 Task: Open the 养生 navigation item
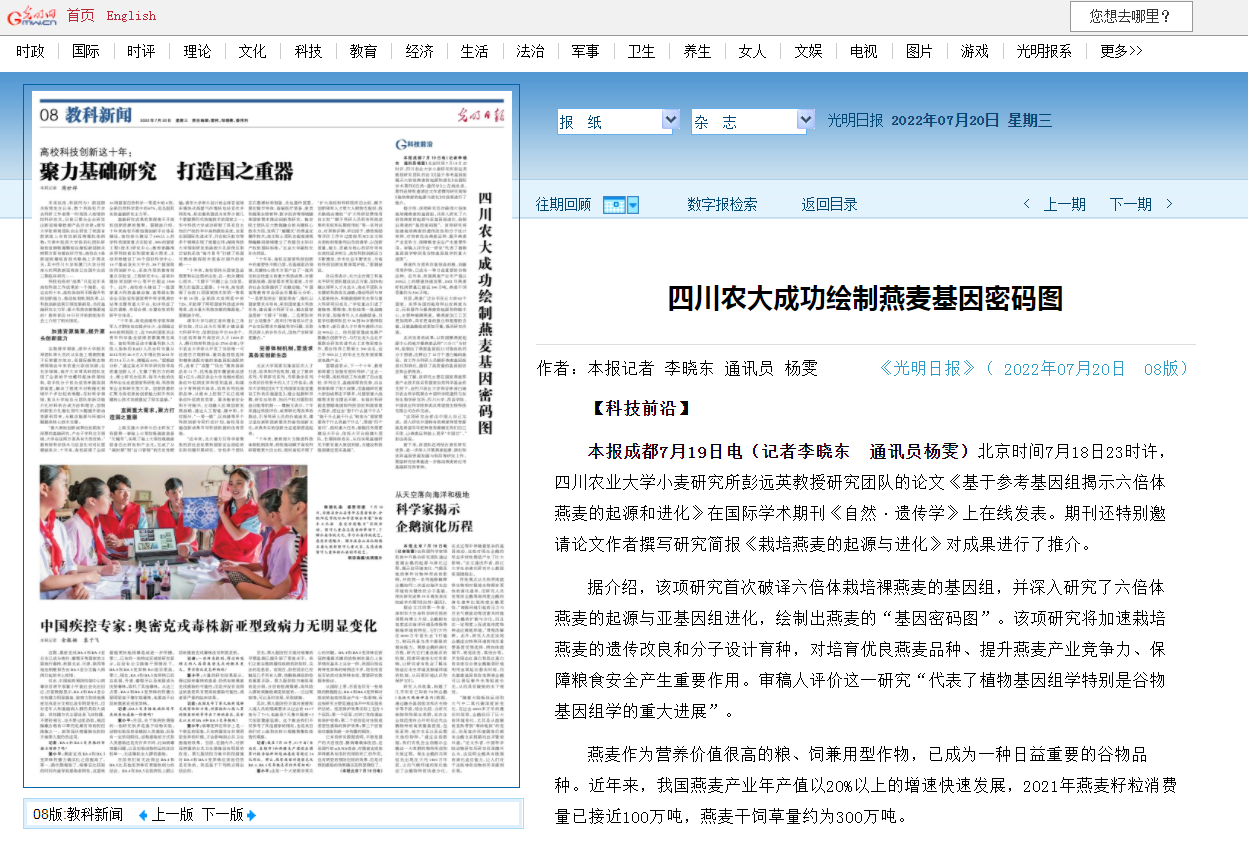pos(697,51)
